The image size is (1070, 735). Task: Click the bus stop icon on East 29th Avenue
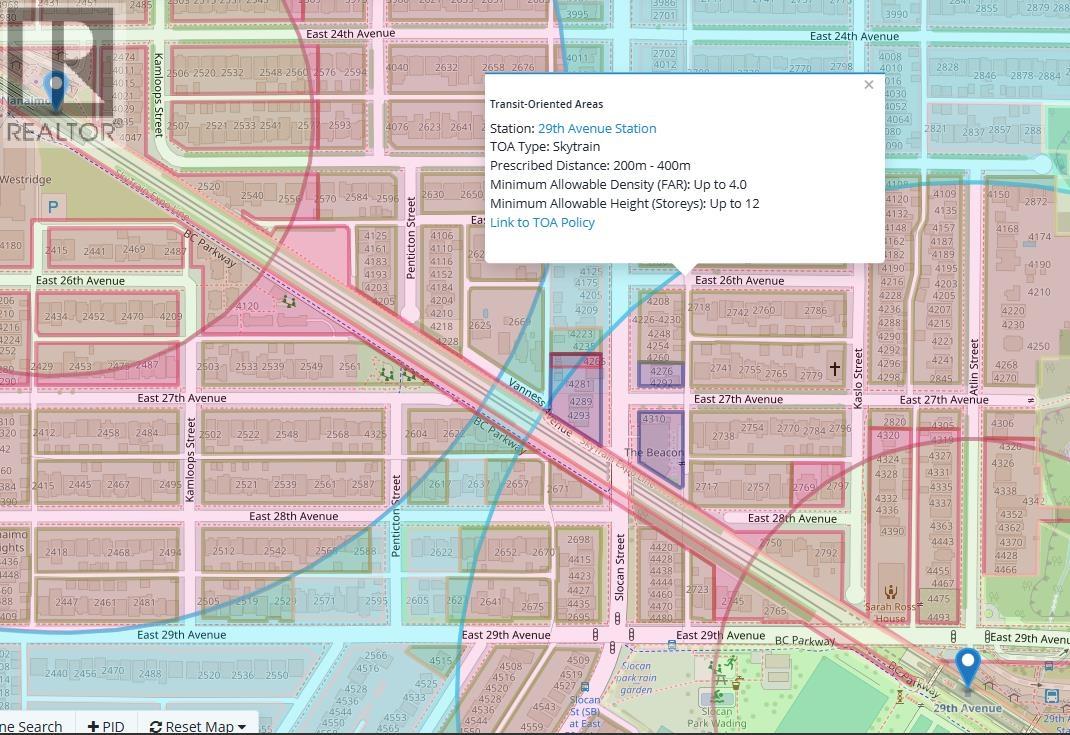click(x=672, y=644)
